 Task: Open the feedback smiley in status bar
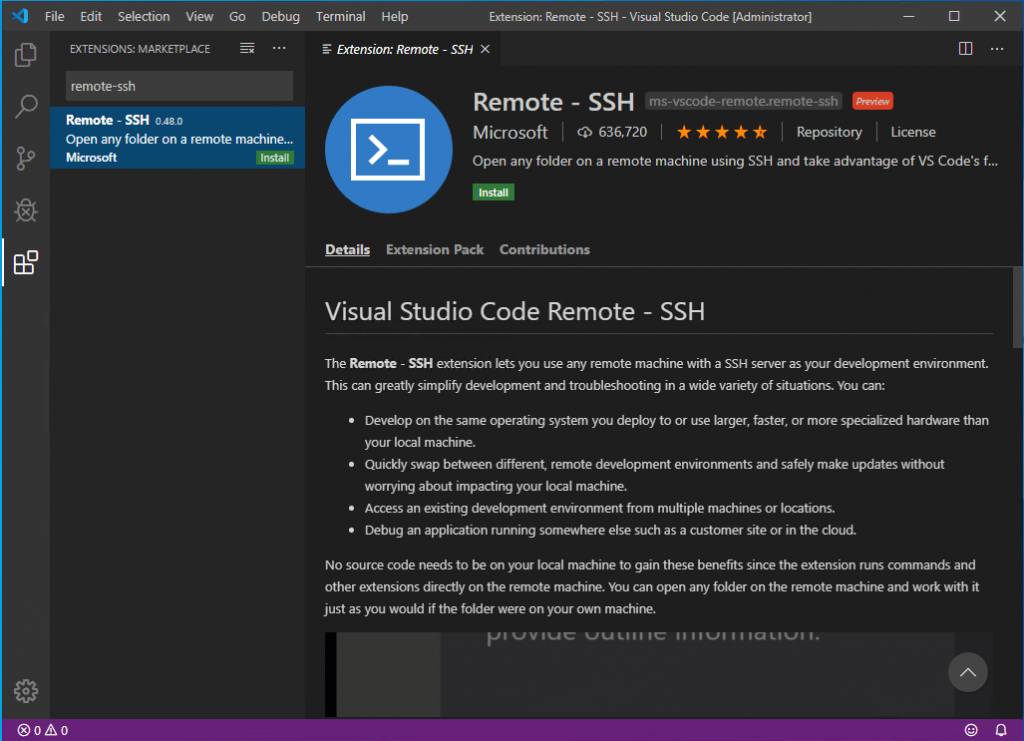[971, 730]
